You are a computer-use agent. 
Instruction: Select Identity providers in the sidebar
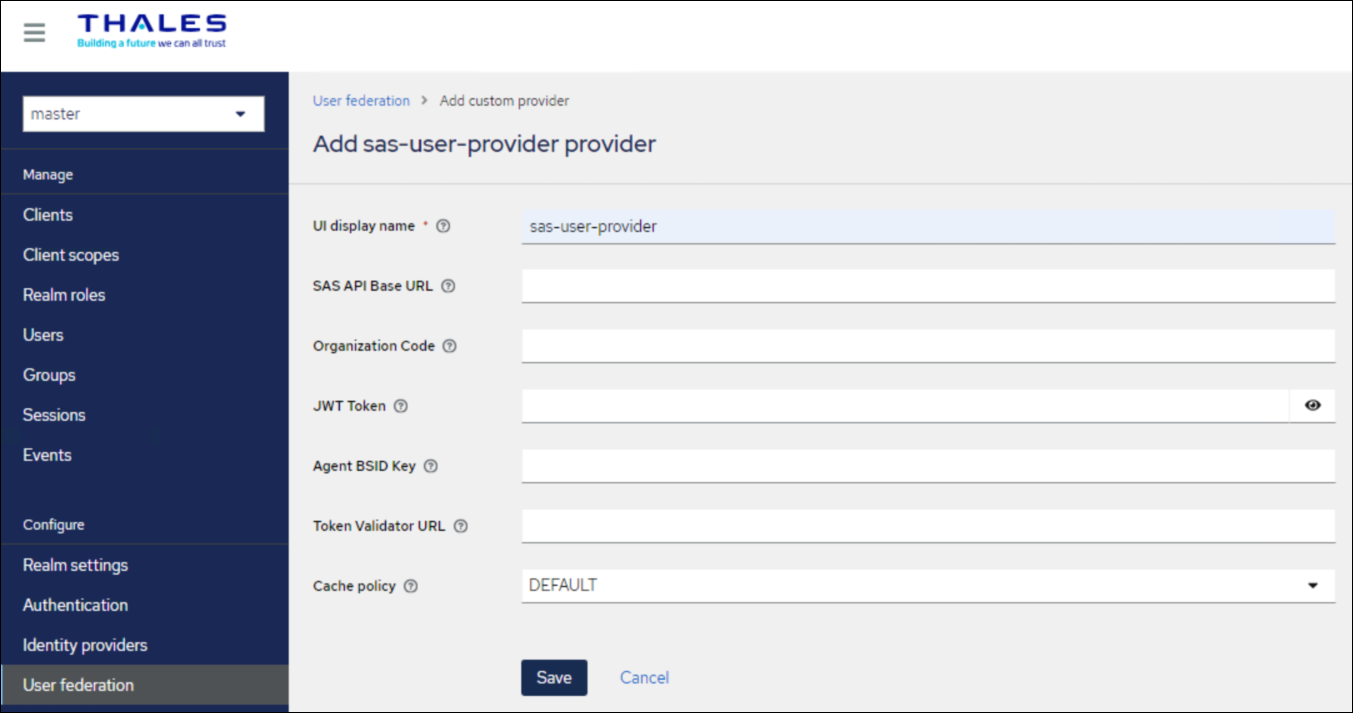point(85,645)
